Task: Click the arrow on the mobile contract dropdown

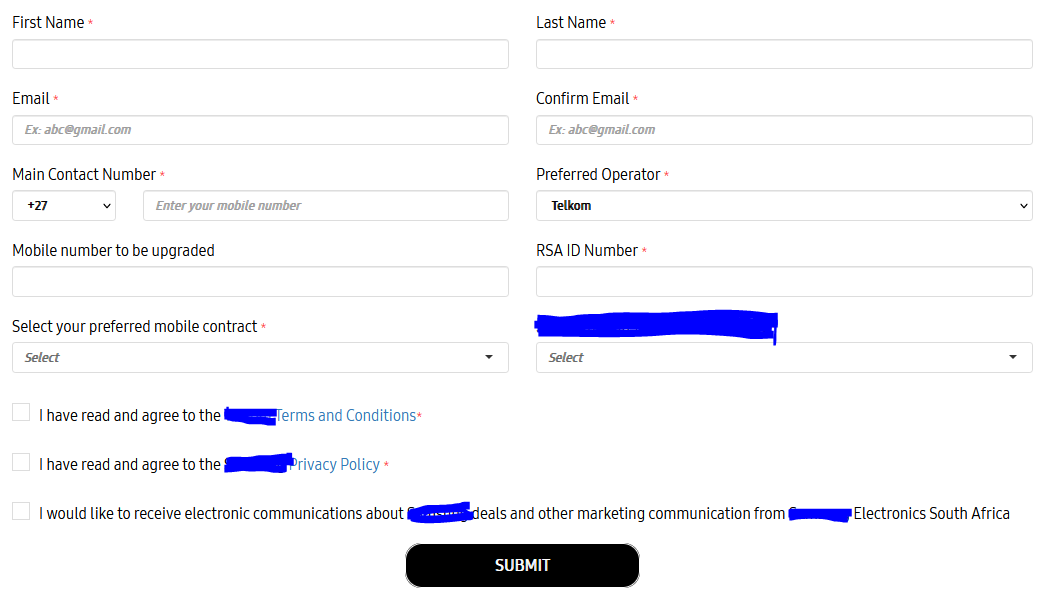Action: coord(489,357)
